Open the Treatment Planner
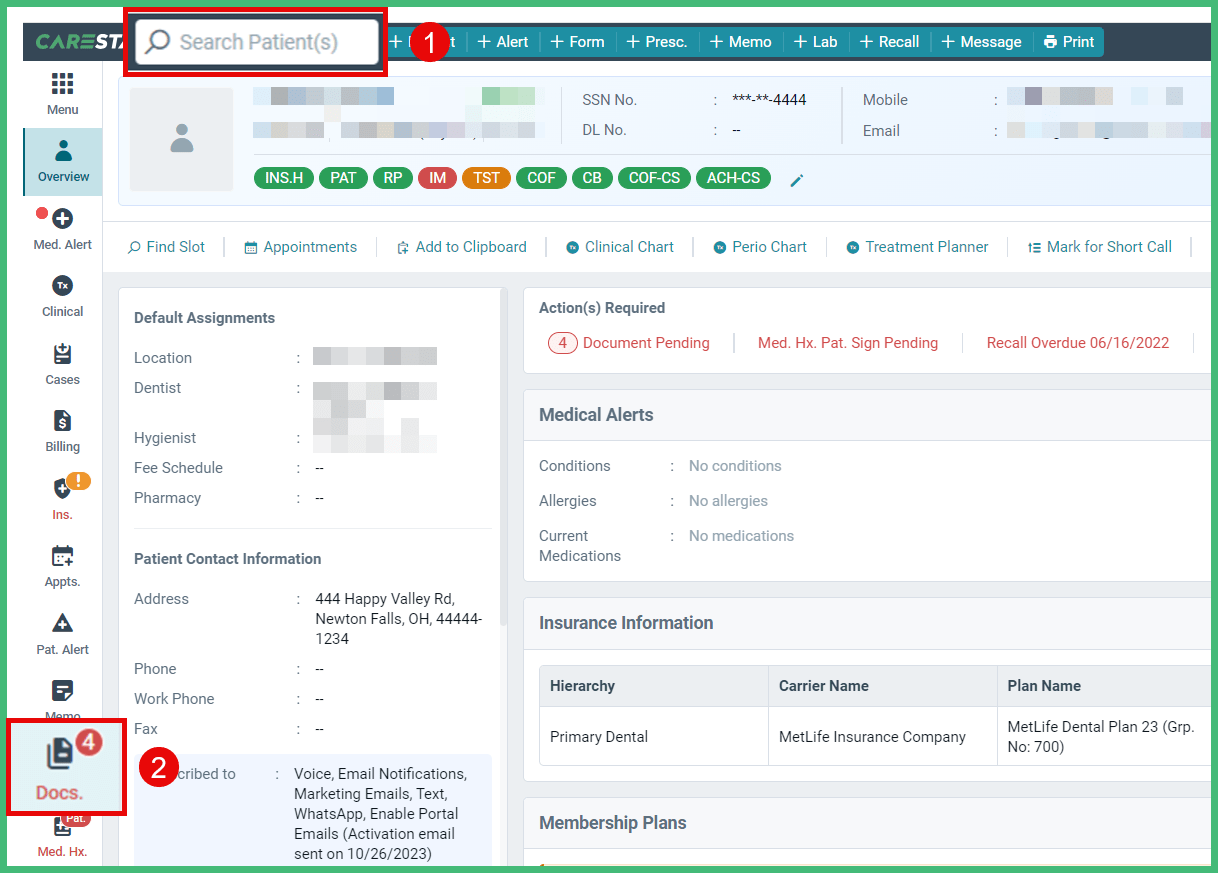Viewport: 1218px width, 873px height. click(x=916, y=246)
